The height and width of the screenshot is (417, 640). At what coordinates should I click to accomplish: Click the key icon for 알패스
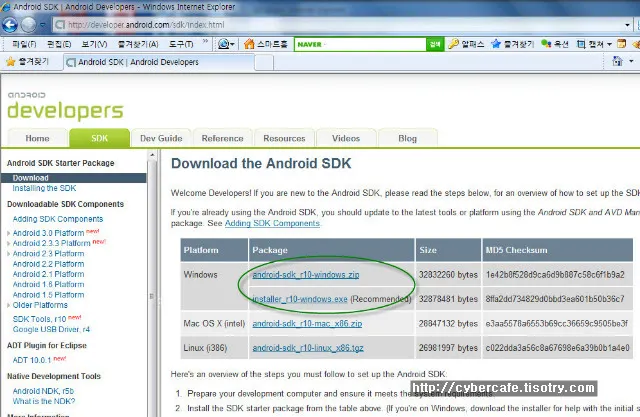[x=453, y=44]
